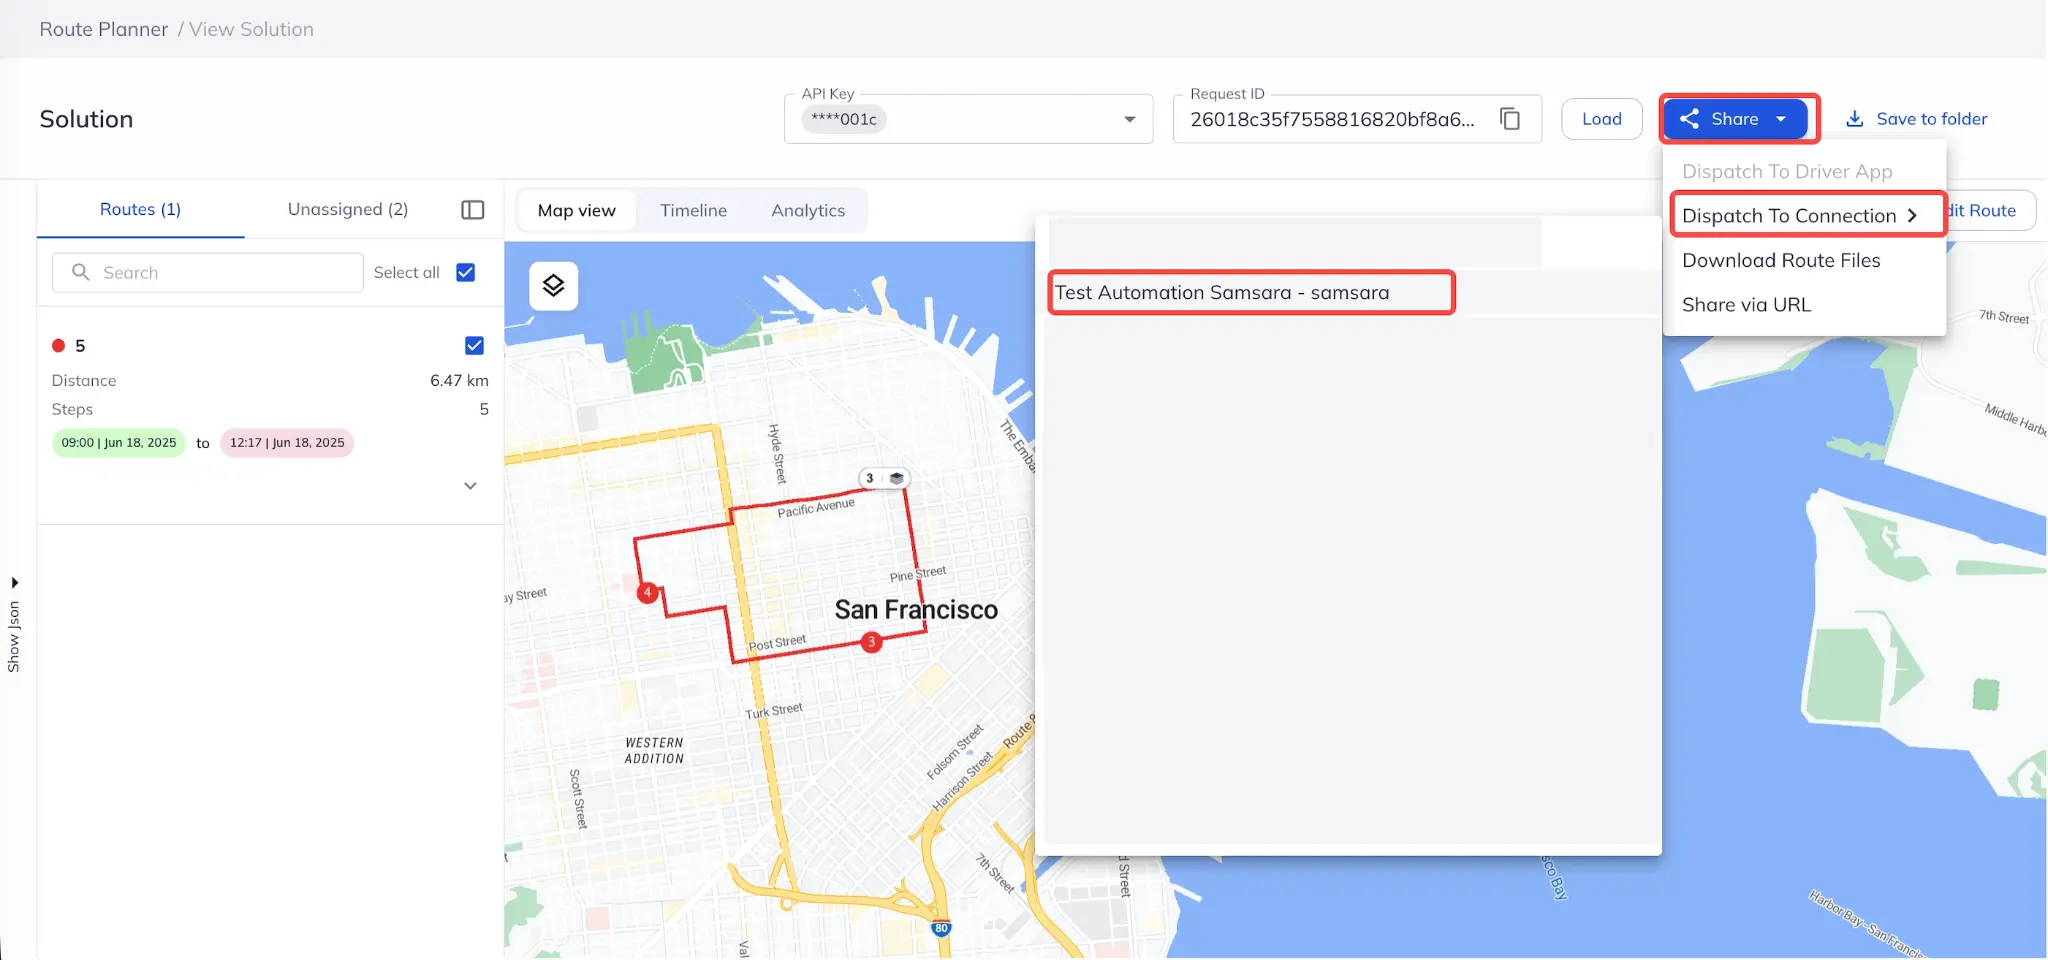Click the 09:00 Jun 18 start time chip
This screenshot has width=2048, height=960.
[119, 443]
